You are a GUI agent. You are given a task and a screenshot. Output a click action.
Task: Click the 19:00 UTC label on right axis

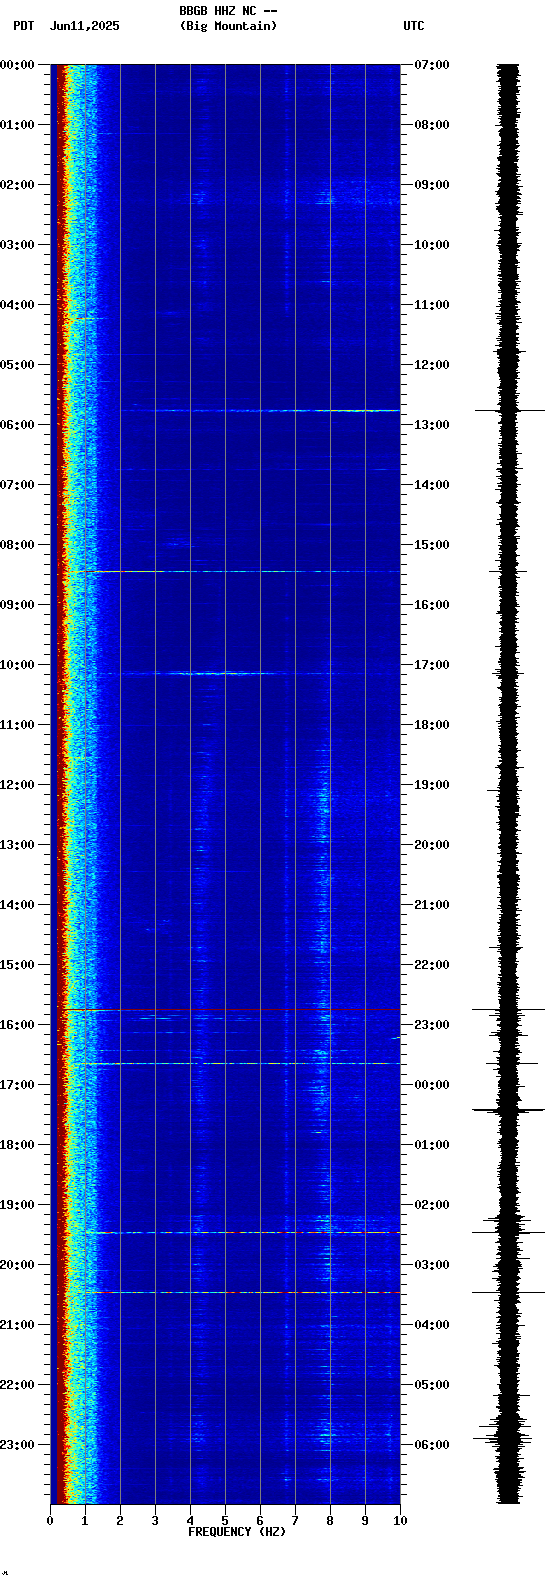click(x=432, y=785)
